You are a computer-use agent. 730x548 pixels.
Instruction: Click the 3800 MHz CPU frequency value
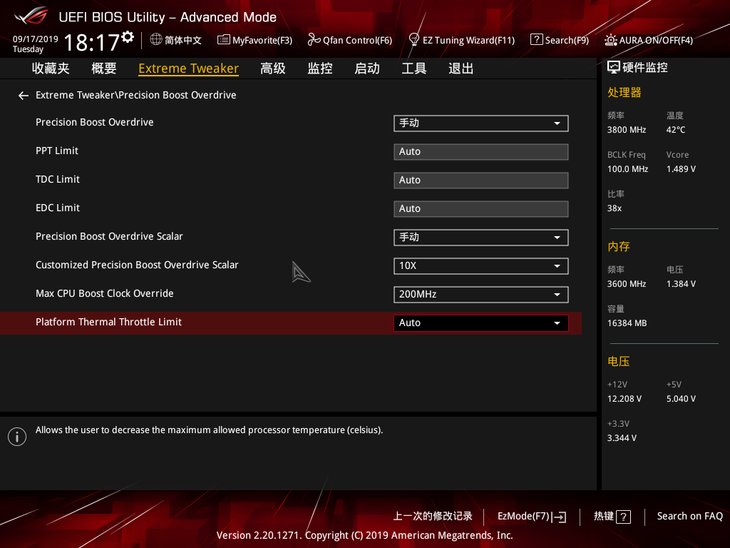(626, 130)
